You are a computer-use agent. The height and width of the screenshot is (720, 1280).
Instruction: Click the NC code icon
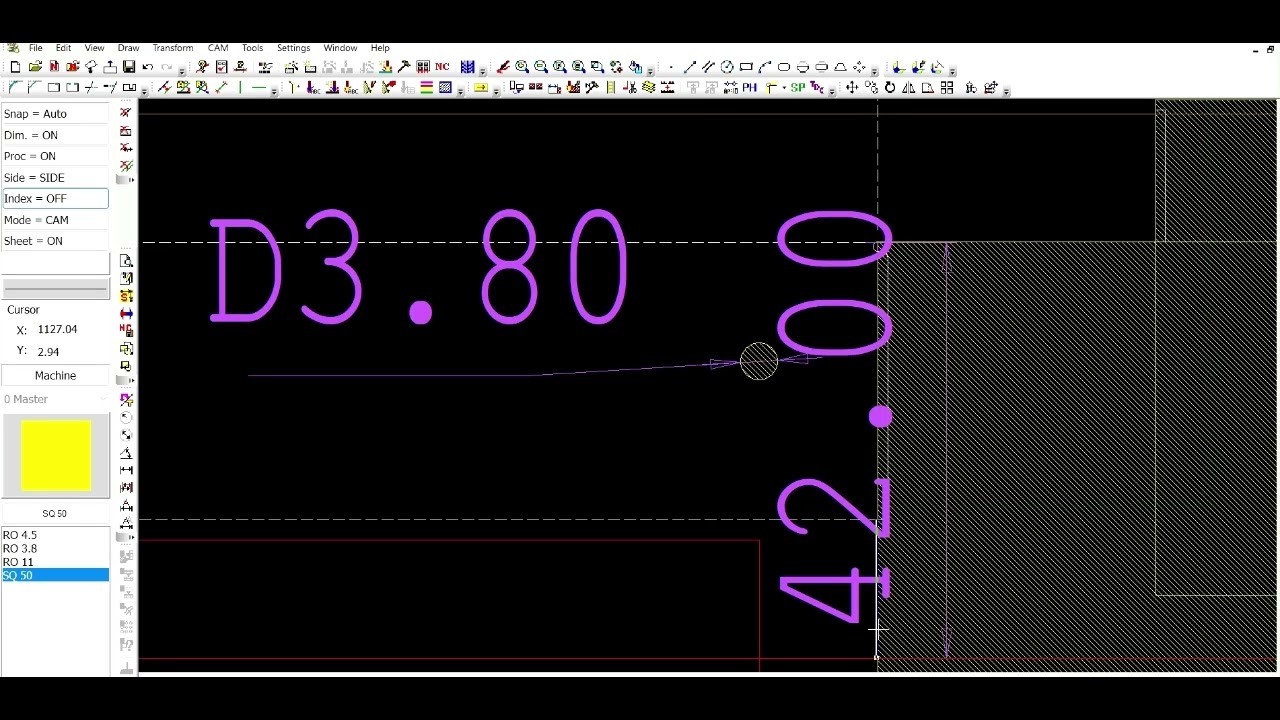pyautogui.click(x=442, y=67)
